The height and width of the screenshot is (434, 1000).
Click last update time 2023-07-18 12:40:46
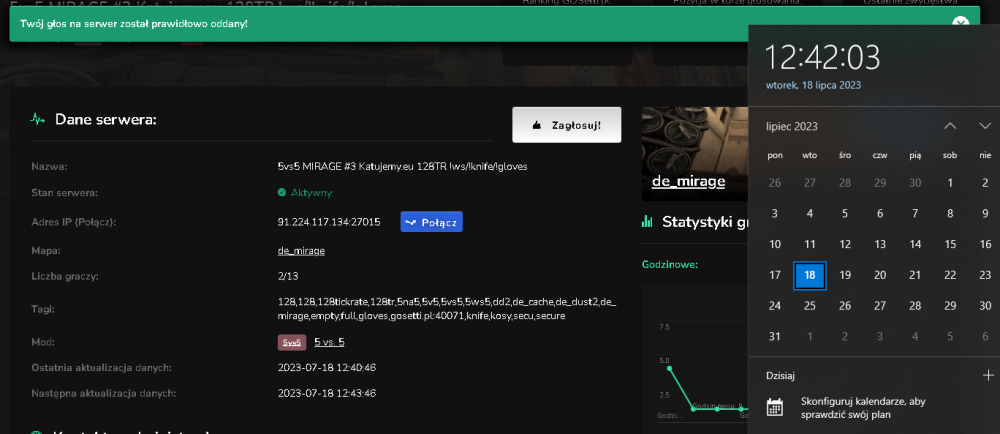click(x=327, y=368)
